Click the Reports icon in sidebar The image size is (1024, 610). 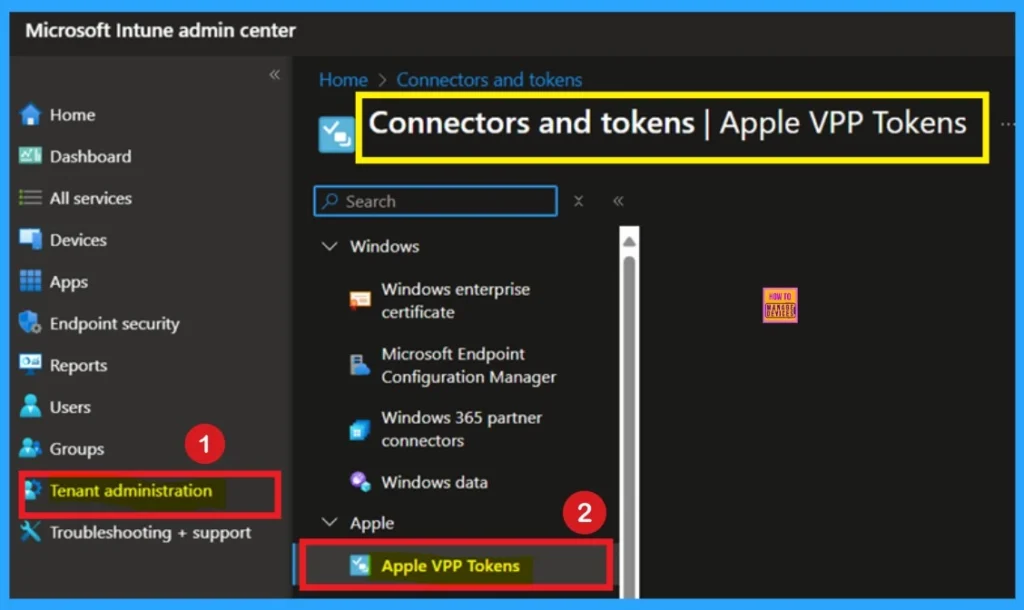pyautogui.click(x=30, y=364)
